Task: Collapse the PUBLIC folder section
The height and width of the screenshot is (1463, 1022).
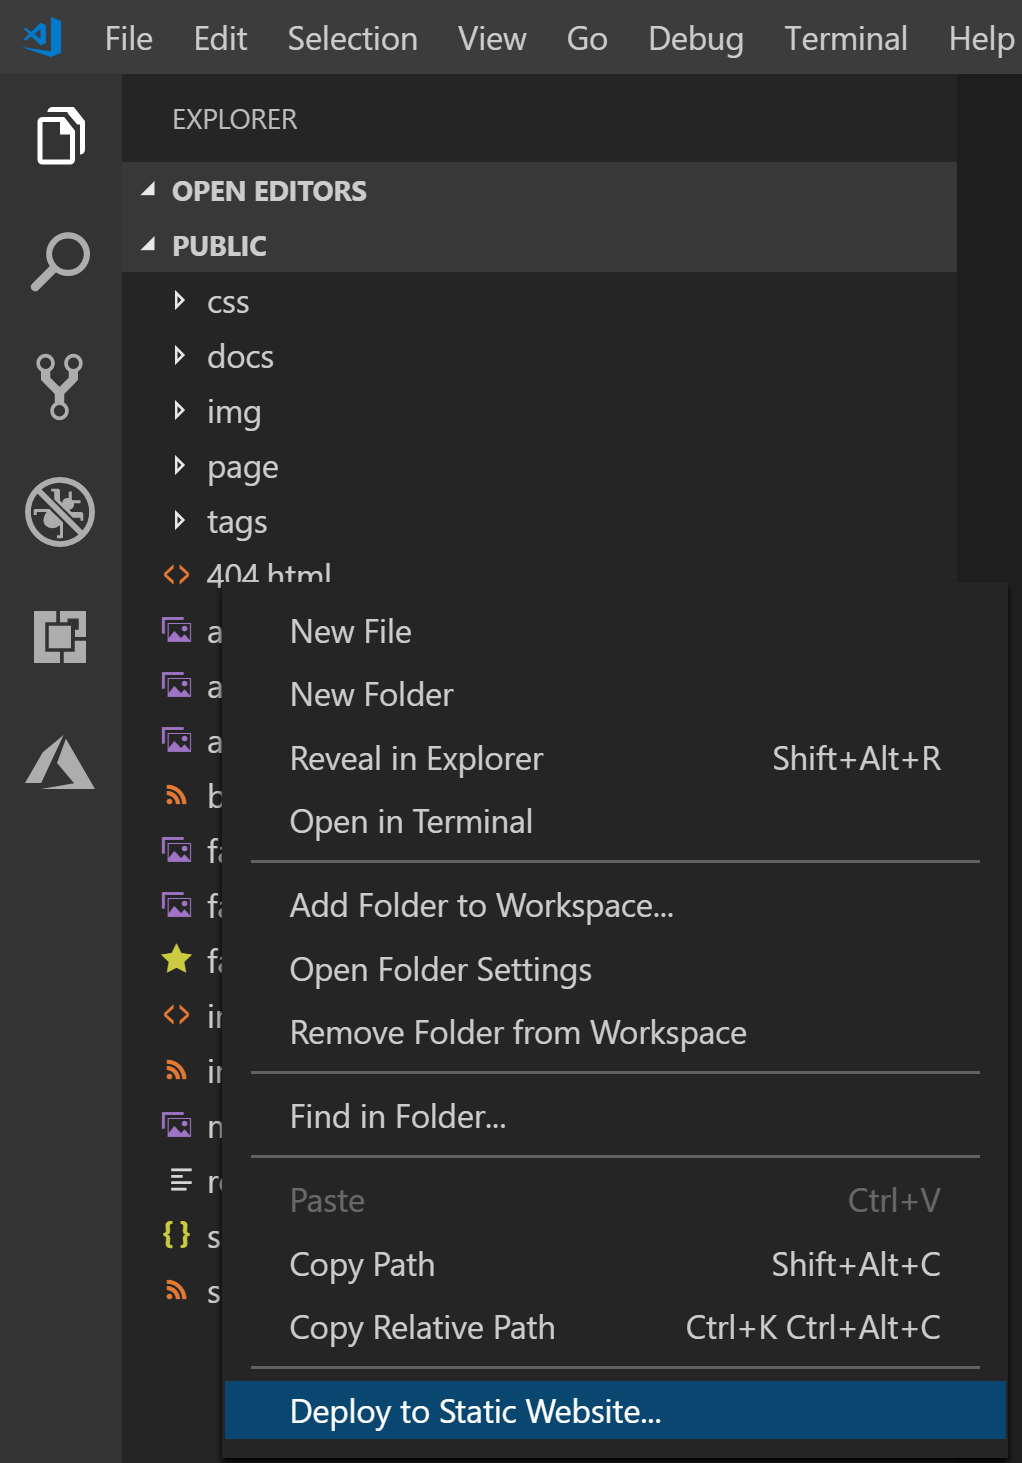Action: [x=539, y=245]
